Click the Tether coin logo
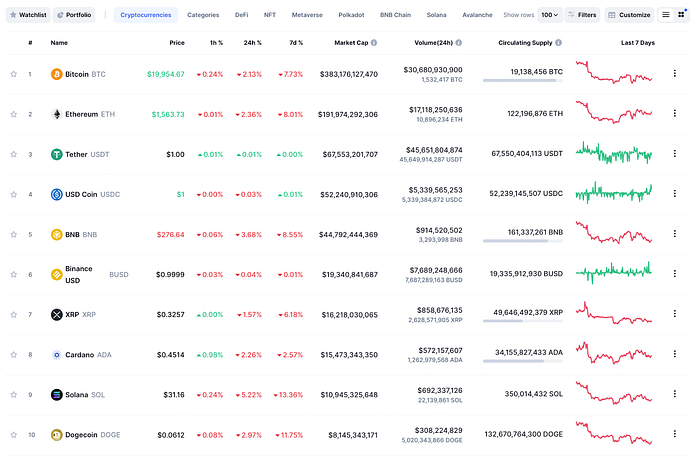The height and width of the screenshot is (458, 700). point(56,154)
